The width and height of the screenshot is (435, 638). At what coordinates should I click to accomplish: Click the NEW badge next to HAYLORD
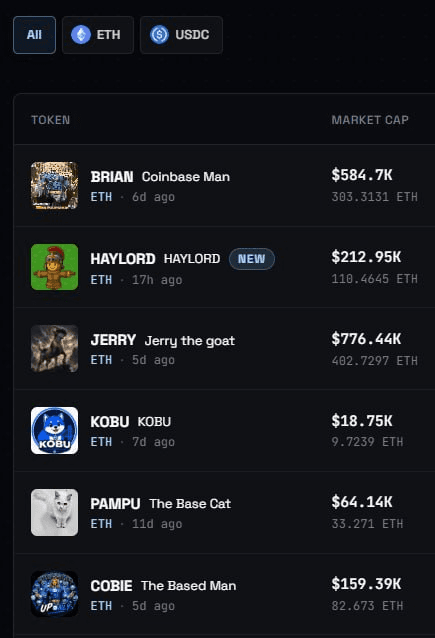pyautogui.click(x=252, y=259)
